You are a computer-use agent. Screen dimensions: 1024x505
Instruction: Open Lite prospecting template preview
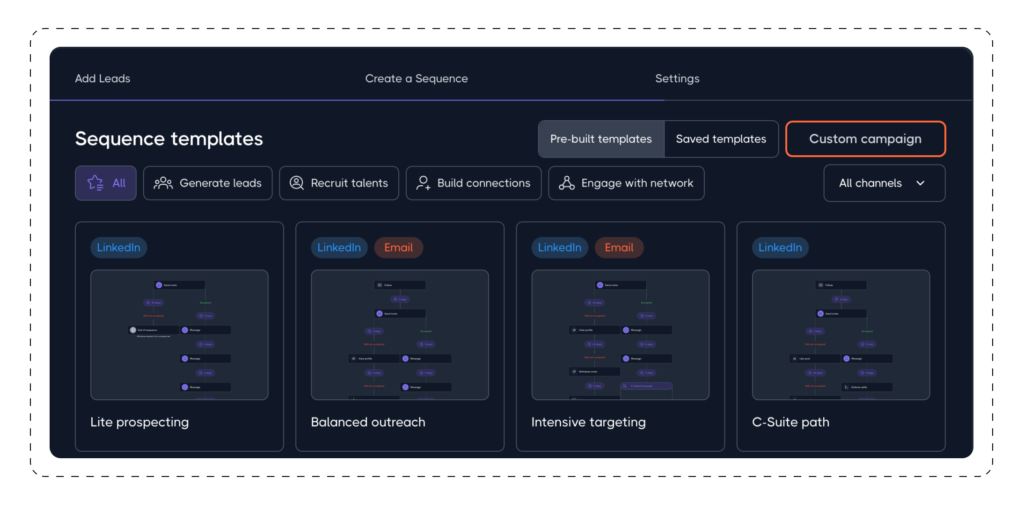tap(179, 334)
